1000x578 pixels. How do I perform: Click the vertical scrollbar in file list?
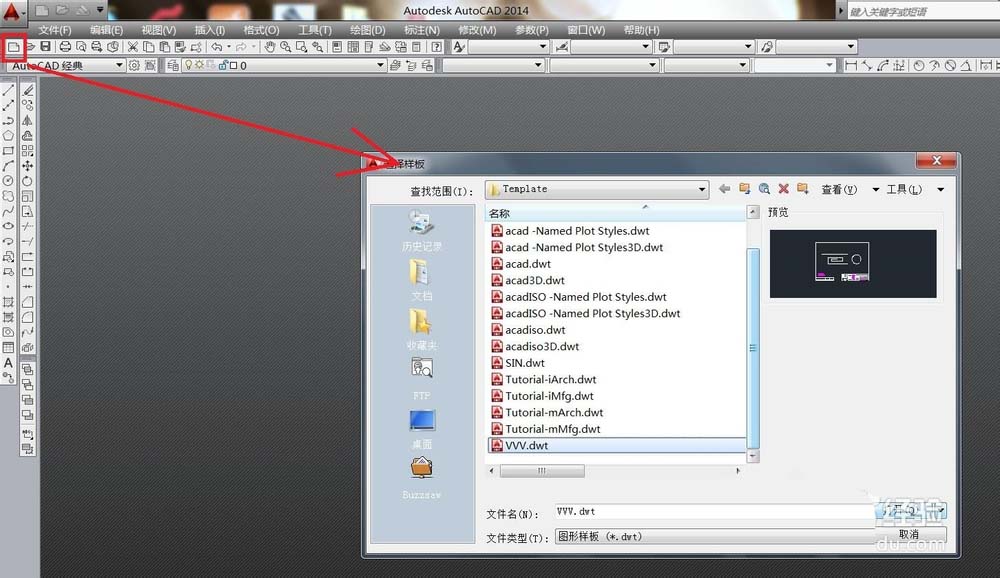point(753,348)
